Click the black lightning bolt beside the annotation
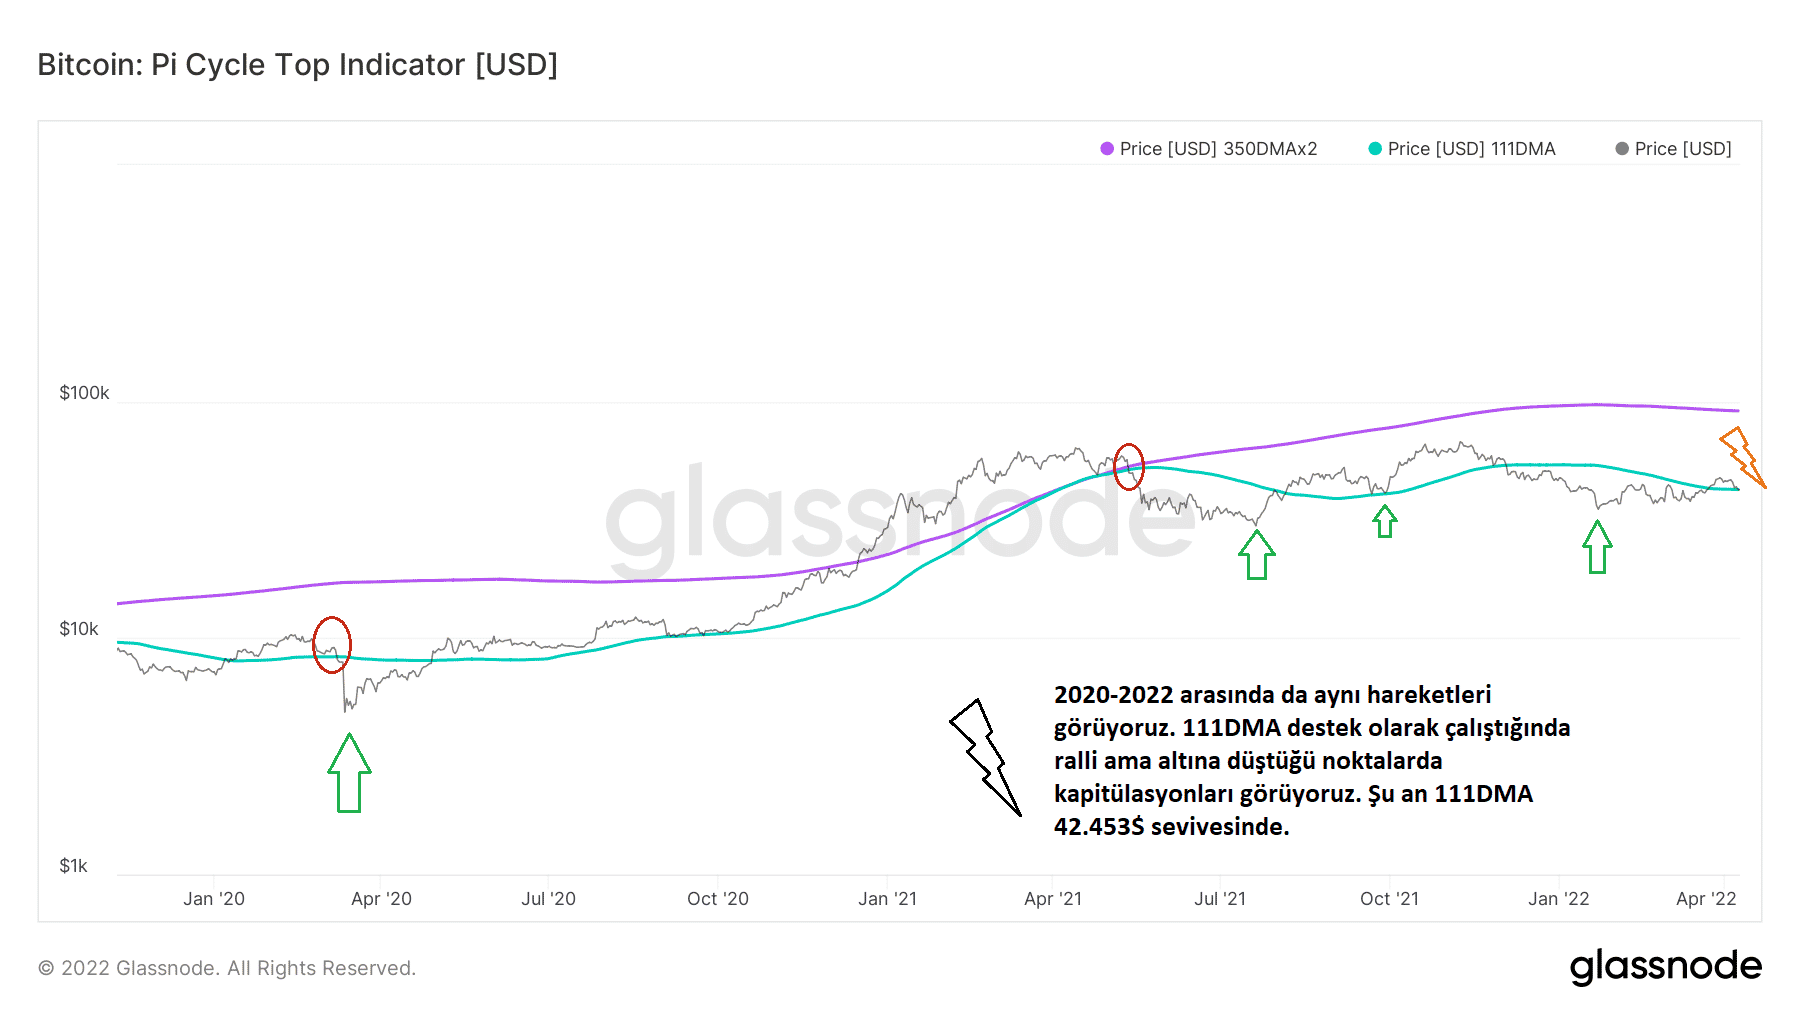This screenshot has height=1013, width=1800. pyautogui.click(x=984, y=757)
